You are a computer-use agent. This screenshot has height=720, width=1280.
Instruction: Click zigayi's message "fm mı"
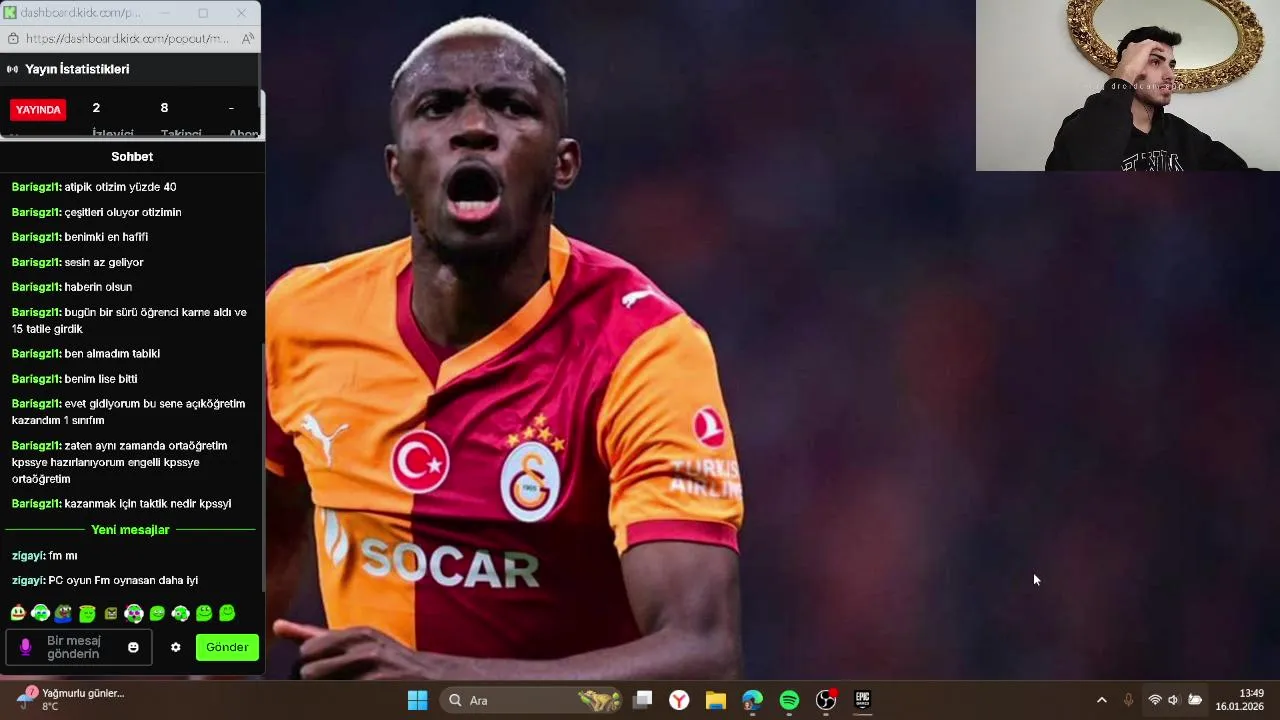[x=63, y=555]
